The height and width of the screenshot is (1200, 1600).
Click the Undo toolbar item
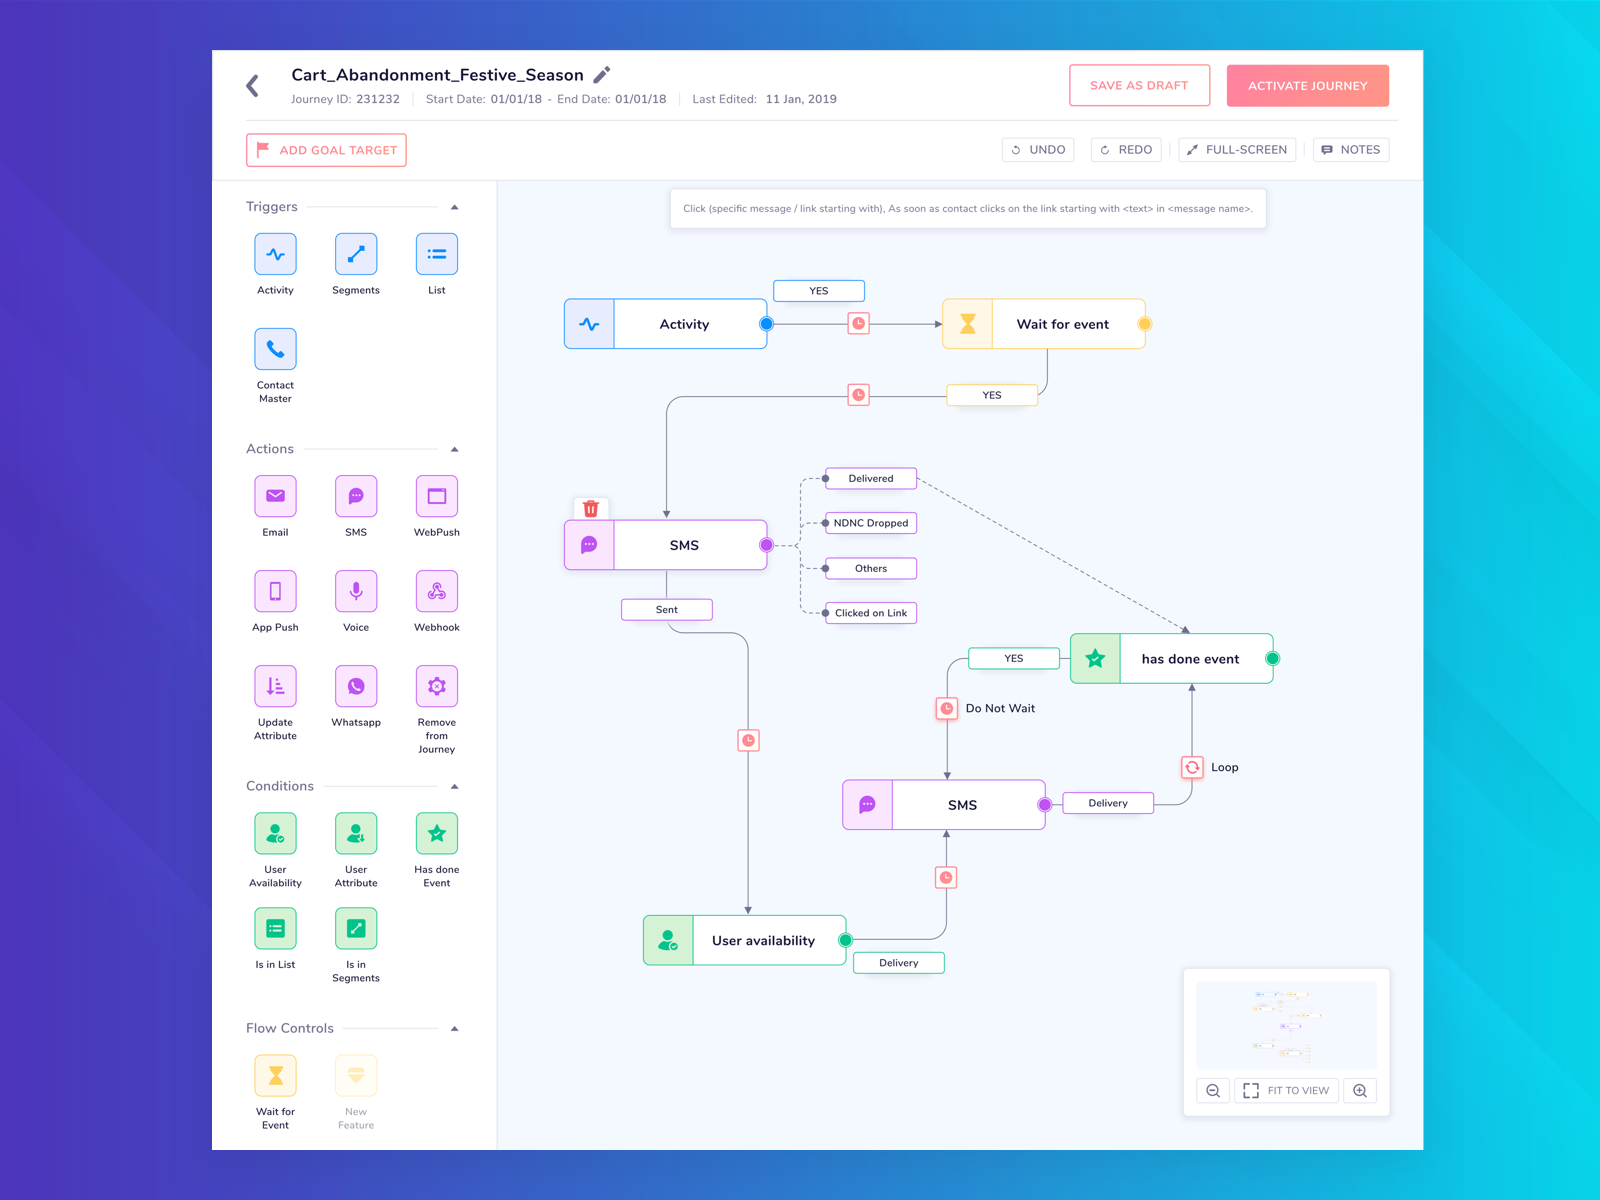point(1038,149)
